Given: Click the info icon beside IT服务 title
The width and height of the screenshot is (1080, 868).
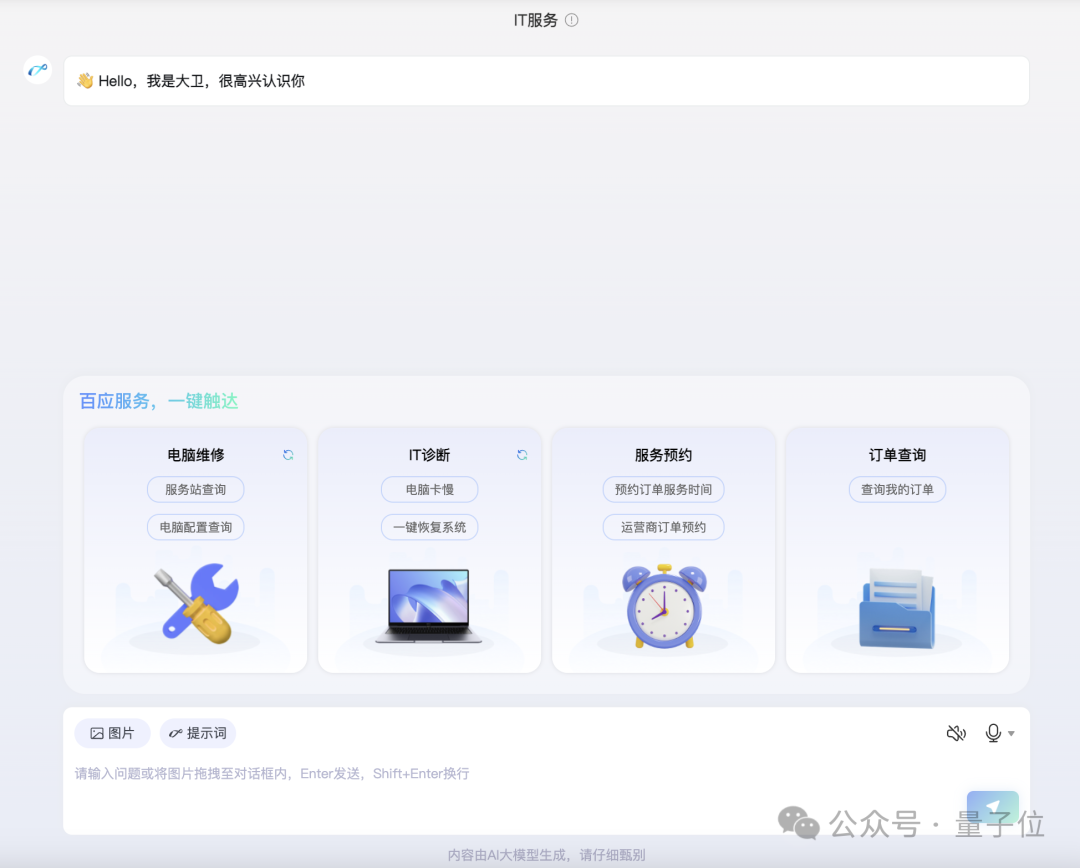Looking at the screenshot, I should pos(571,18).
